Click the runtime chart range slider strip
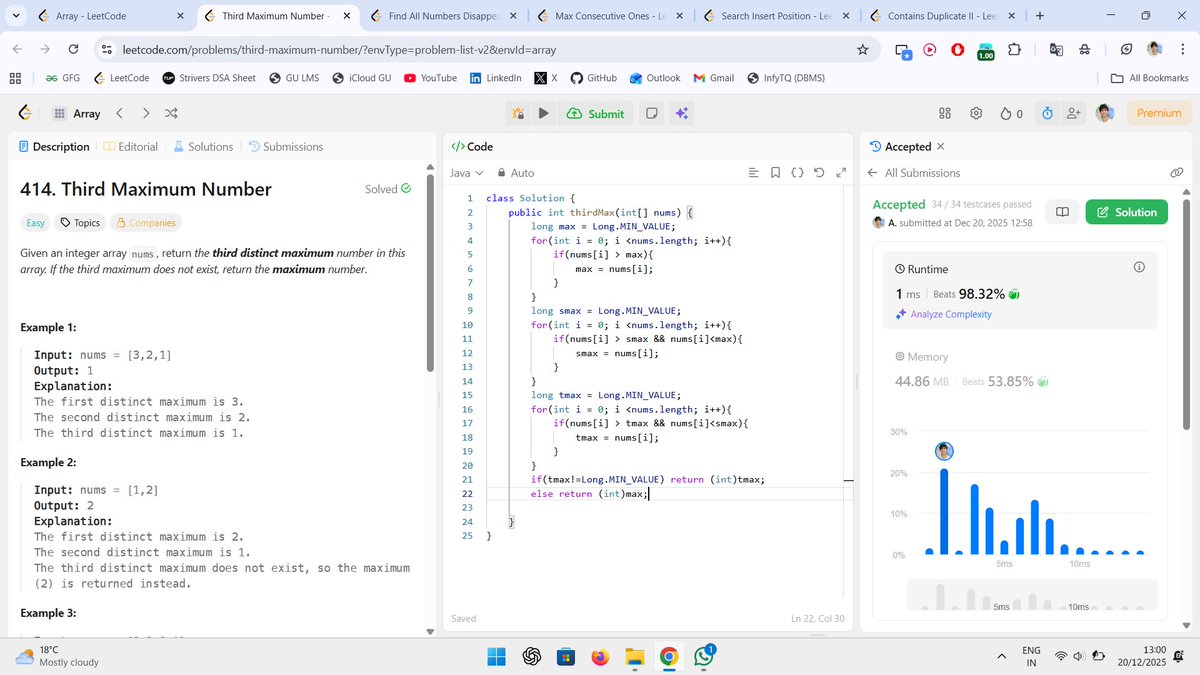Screen dimensions: 1200x675 coord(1031,596)
